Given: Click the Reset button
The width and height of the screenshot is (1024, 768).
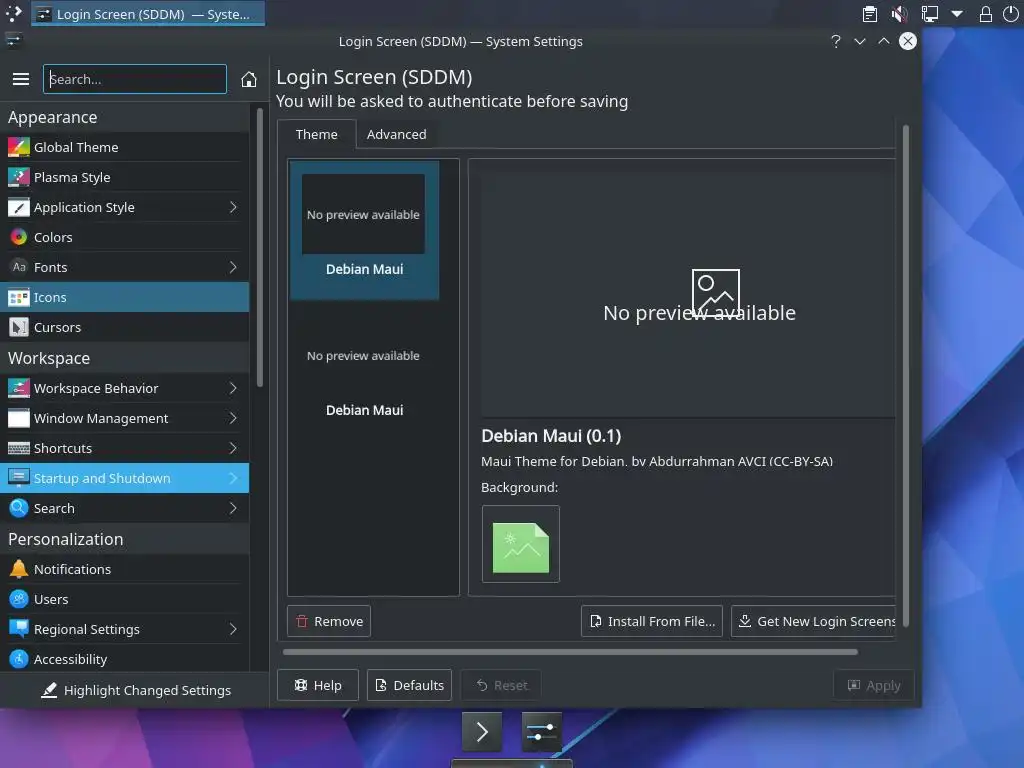Looking at the screenshot, I should tap(501, 685).
